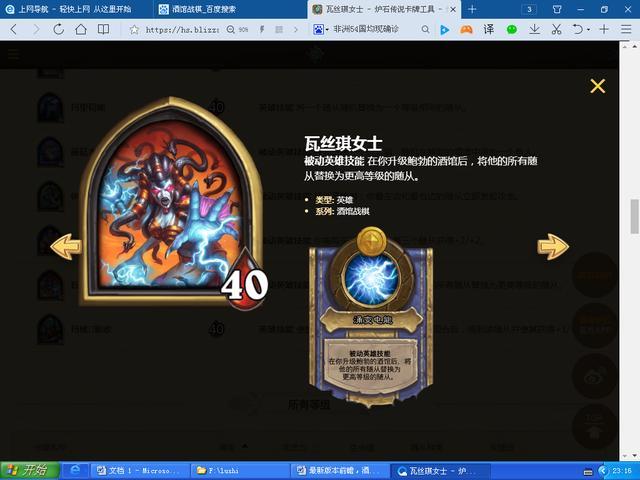Image resolution: width=640 pixels, height=480 pixels.
Task: Open the skin shirt icon in title bar
Action: click(557, 9)
